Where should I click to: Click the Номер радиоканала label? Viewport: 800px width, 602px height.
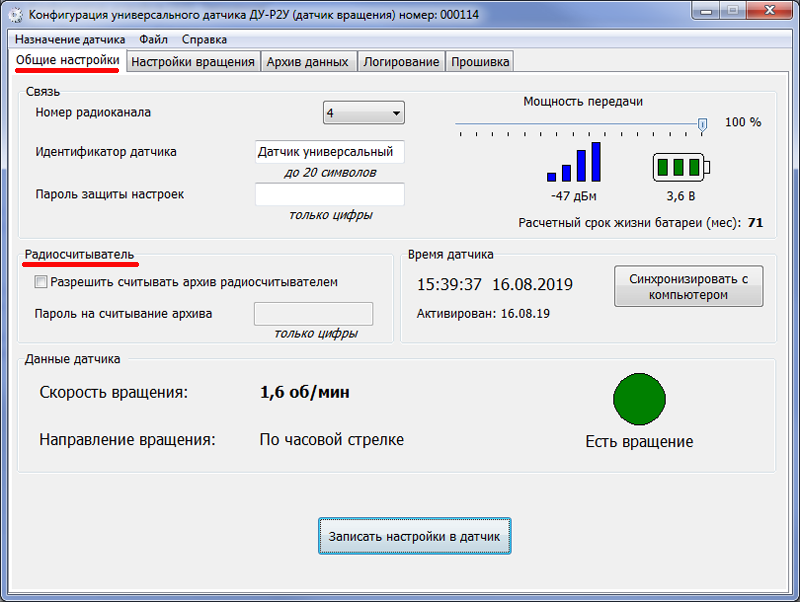pyautogui.click(x=93, y=112)
